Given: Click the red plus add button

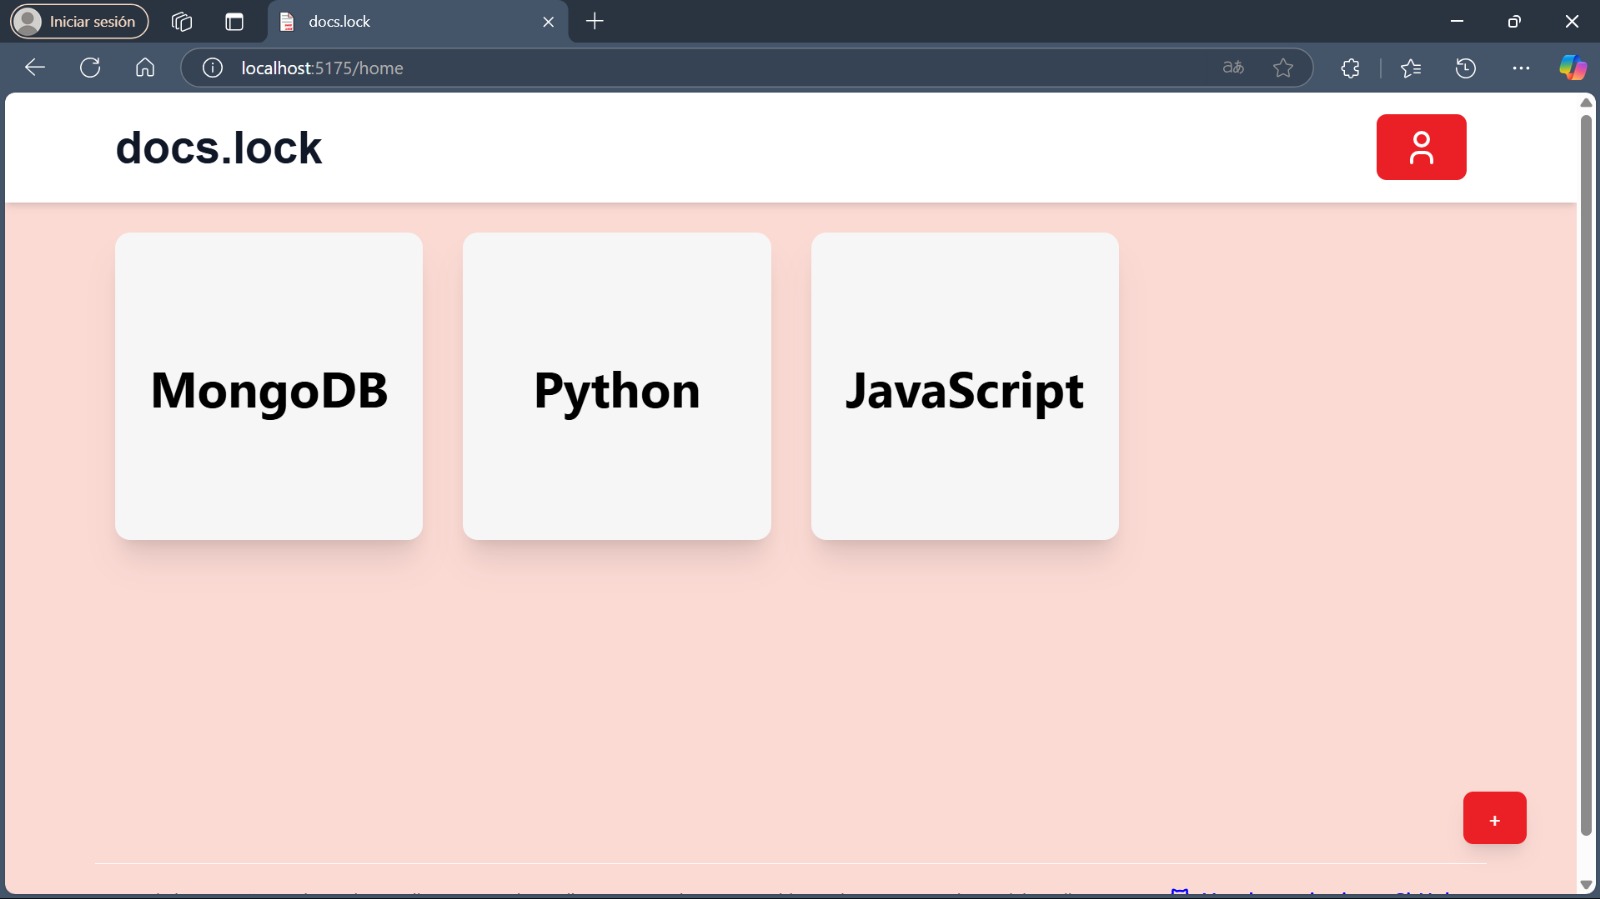Looking at the screenshot, I should [1494, 818].
